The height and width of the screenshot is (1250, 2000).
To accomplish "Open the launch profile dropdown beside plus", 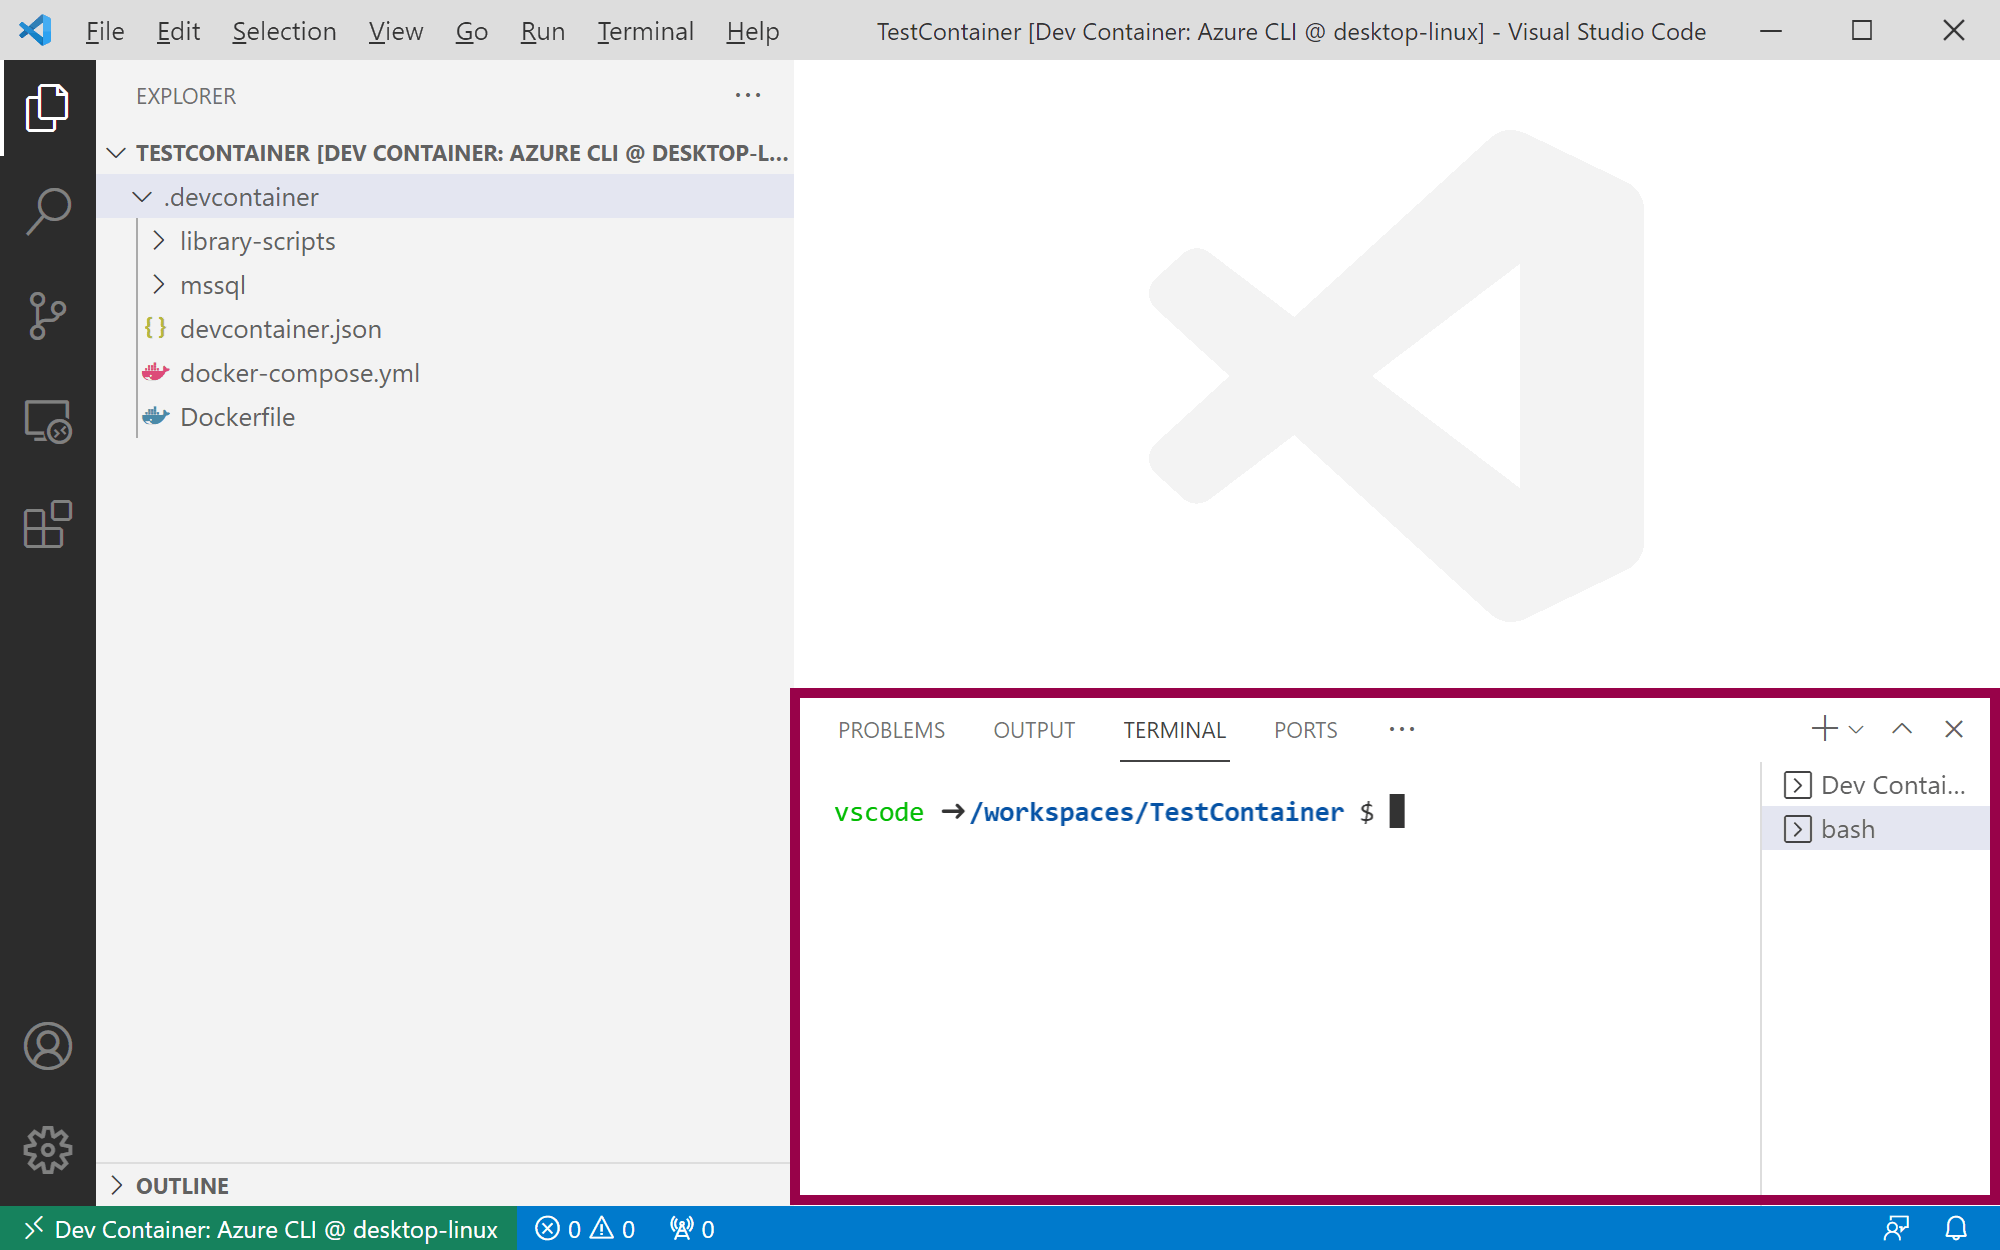I will [x=1857, y=729].
